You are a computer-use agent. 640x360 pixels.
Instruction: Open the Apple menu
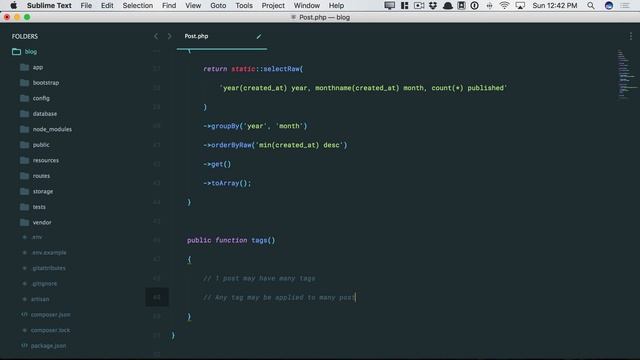[x=13, y=5]
